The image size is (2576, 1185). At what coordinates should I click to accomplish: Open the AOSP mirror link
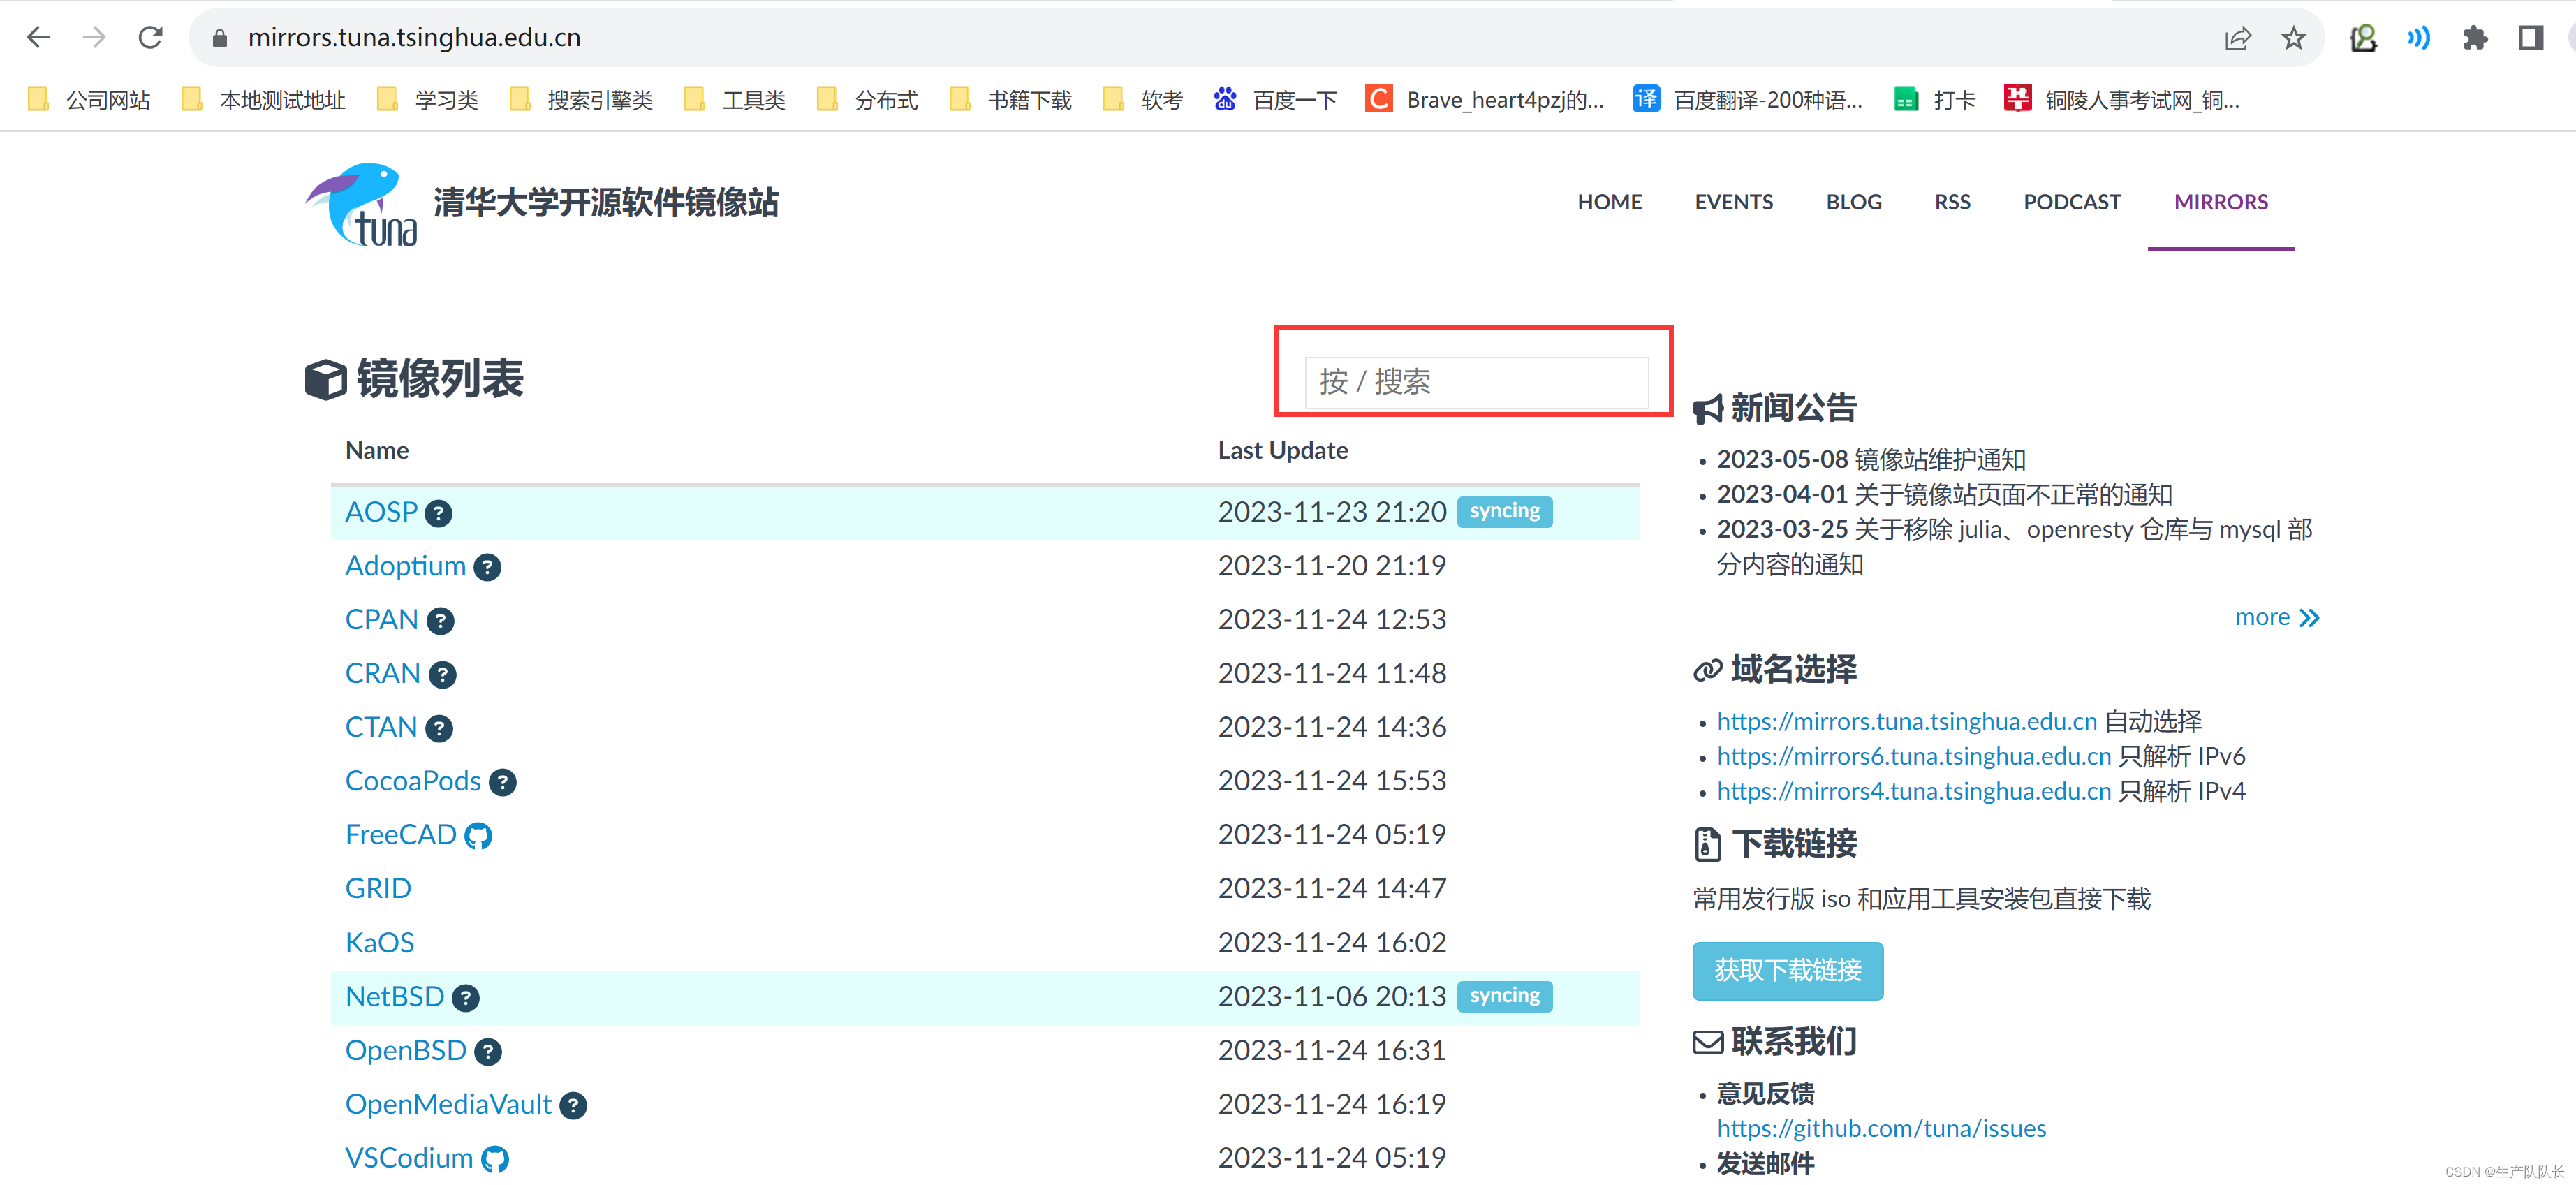pos(381,512)
